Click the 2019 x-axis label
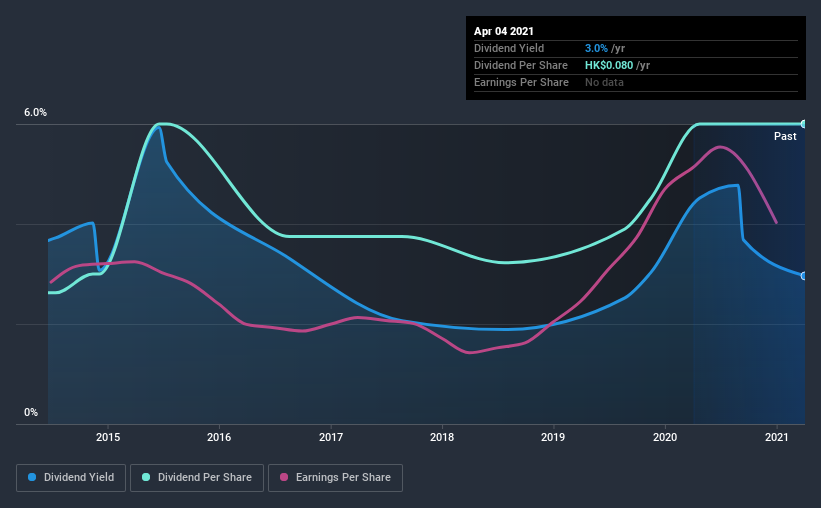821x508 pixels. coord(553,437)
